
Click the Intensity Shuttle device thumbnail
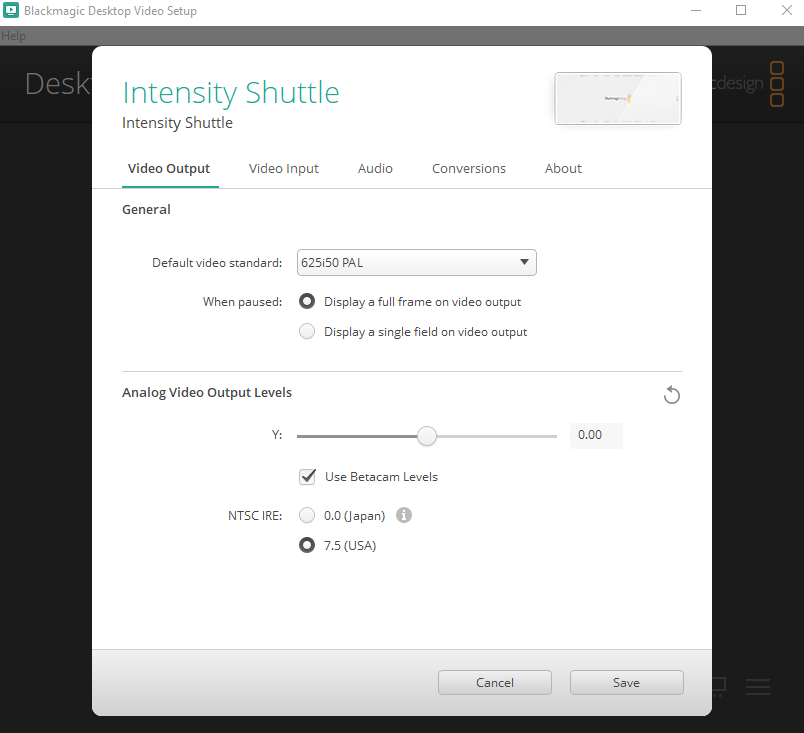(x=618, y=98)
